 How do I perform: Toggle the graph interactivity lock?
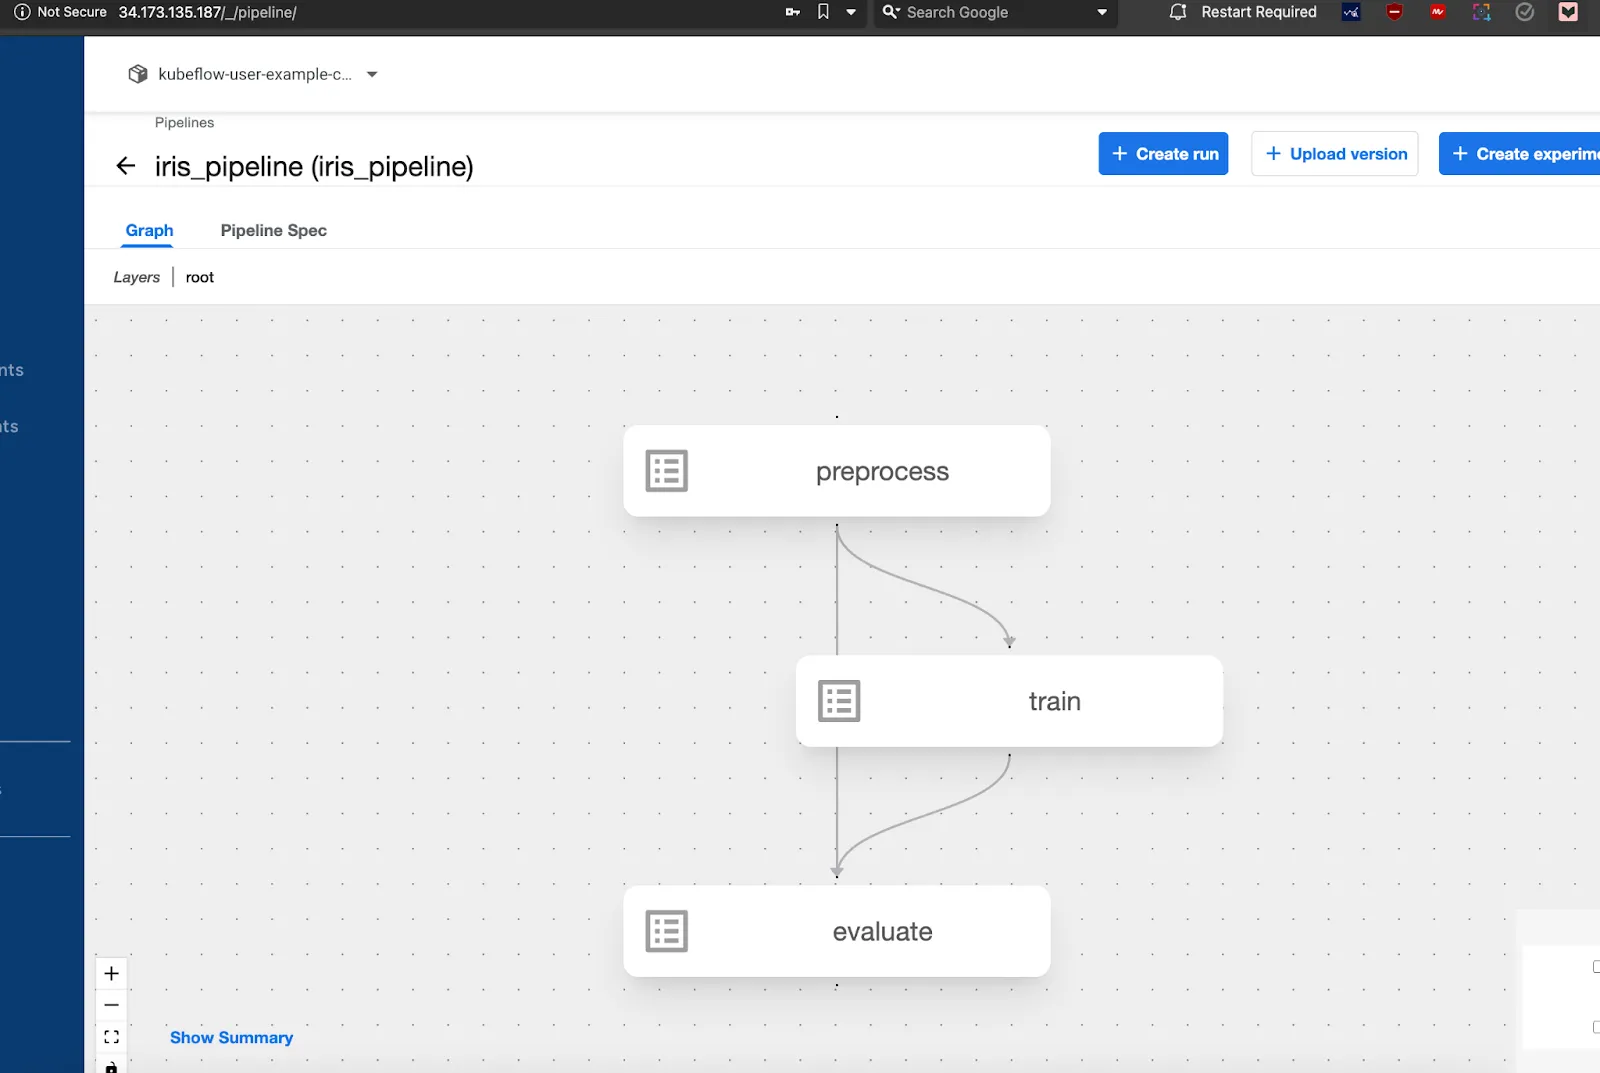[x=111, y=1066]
